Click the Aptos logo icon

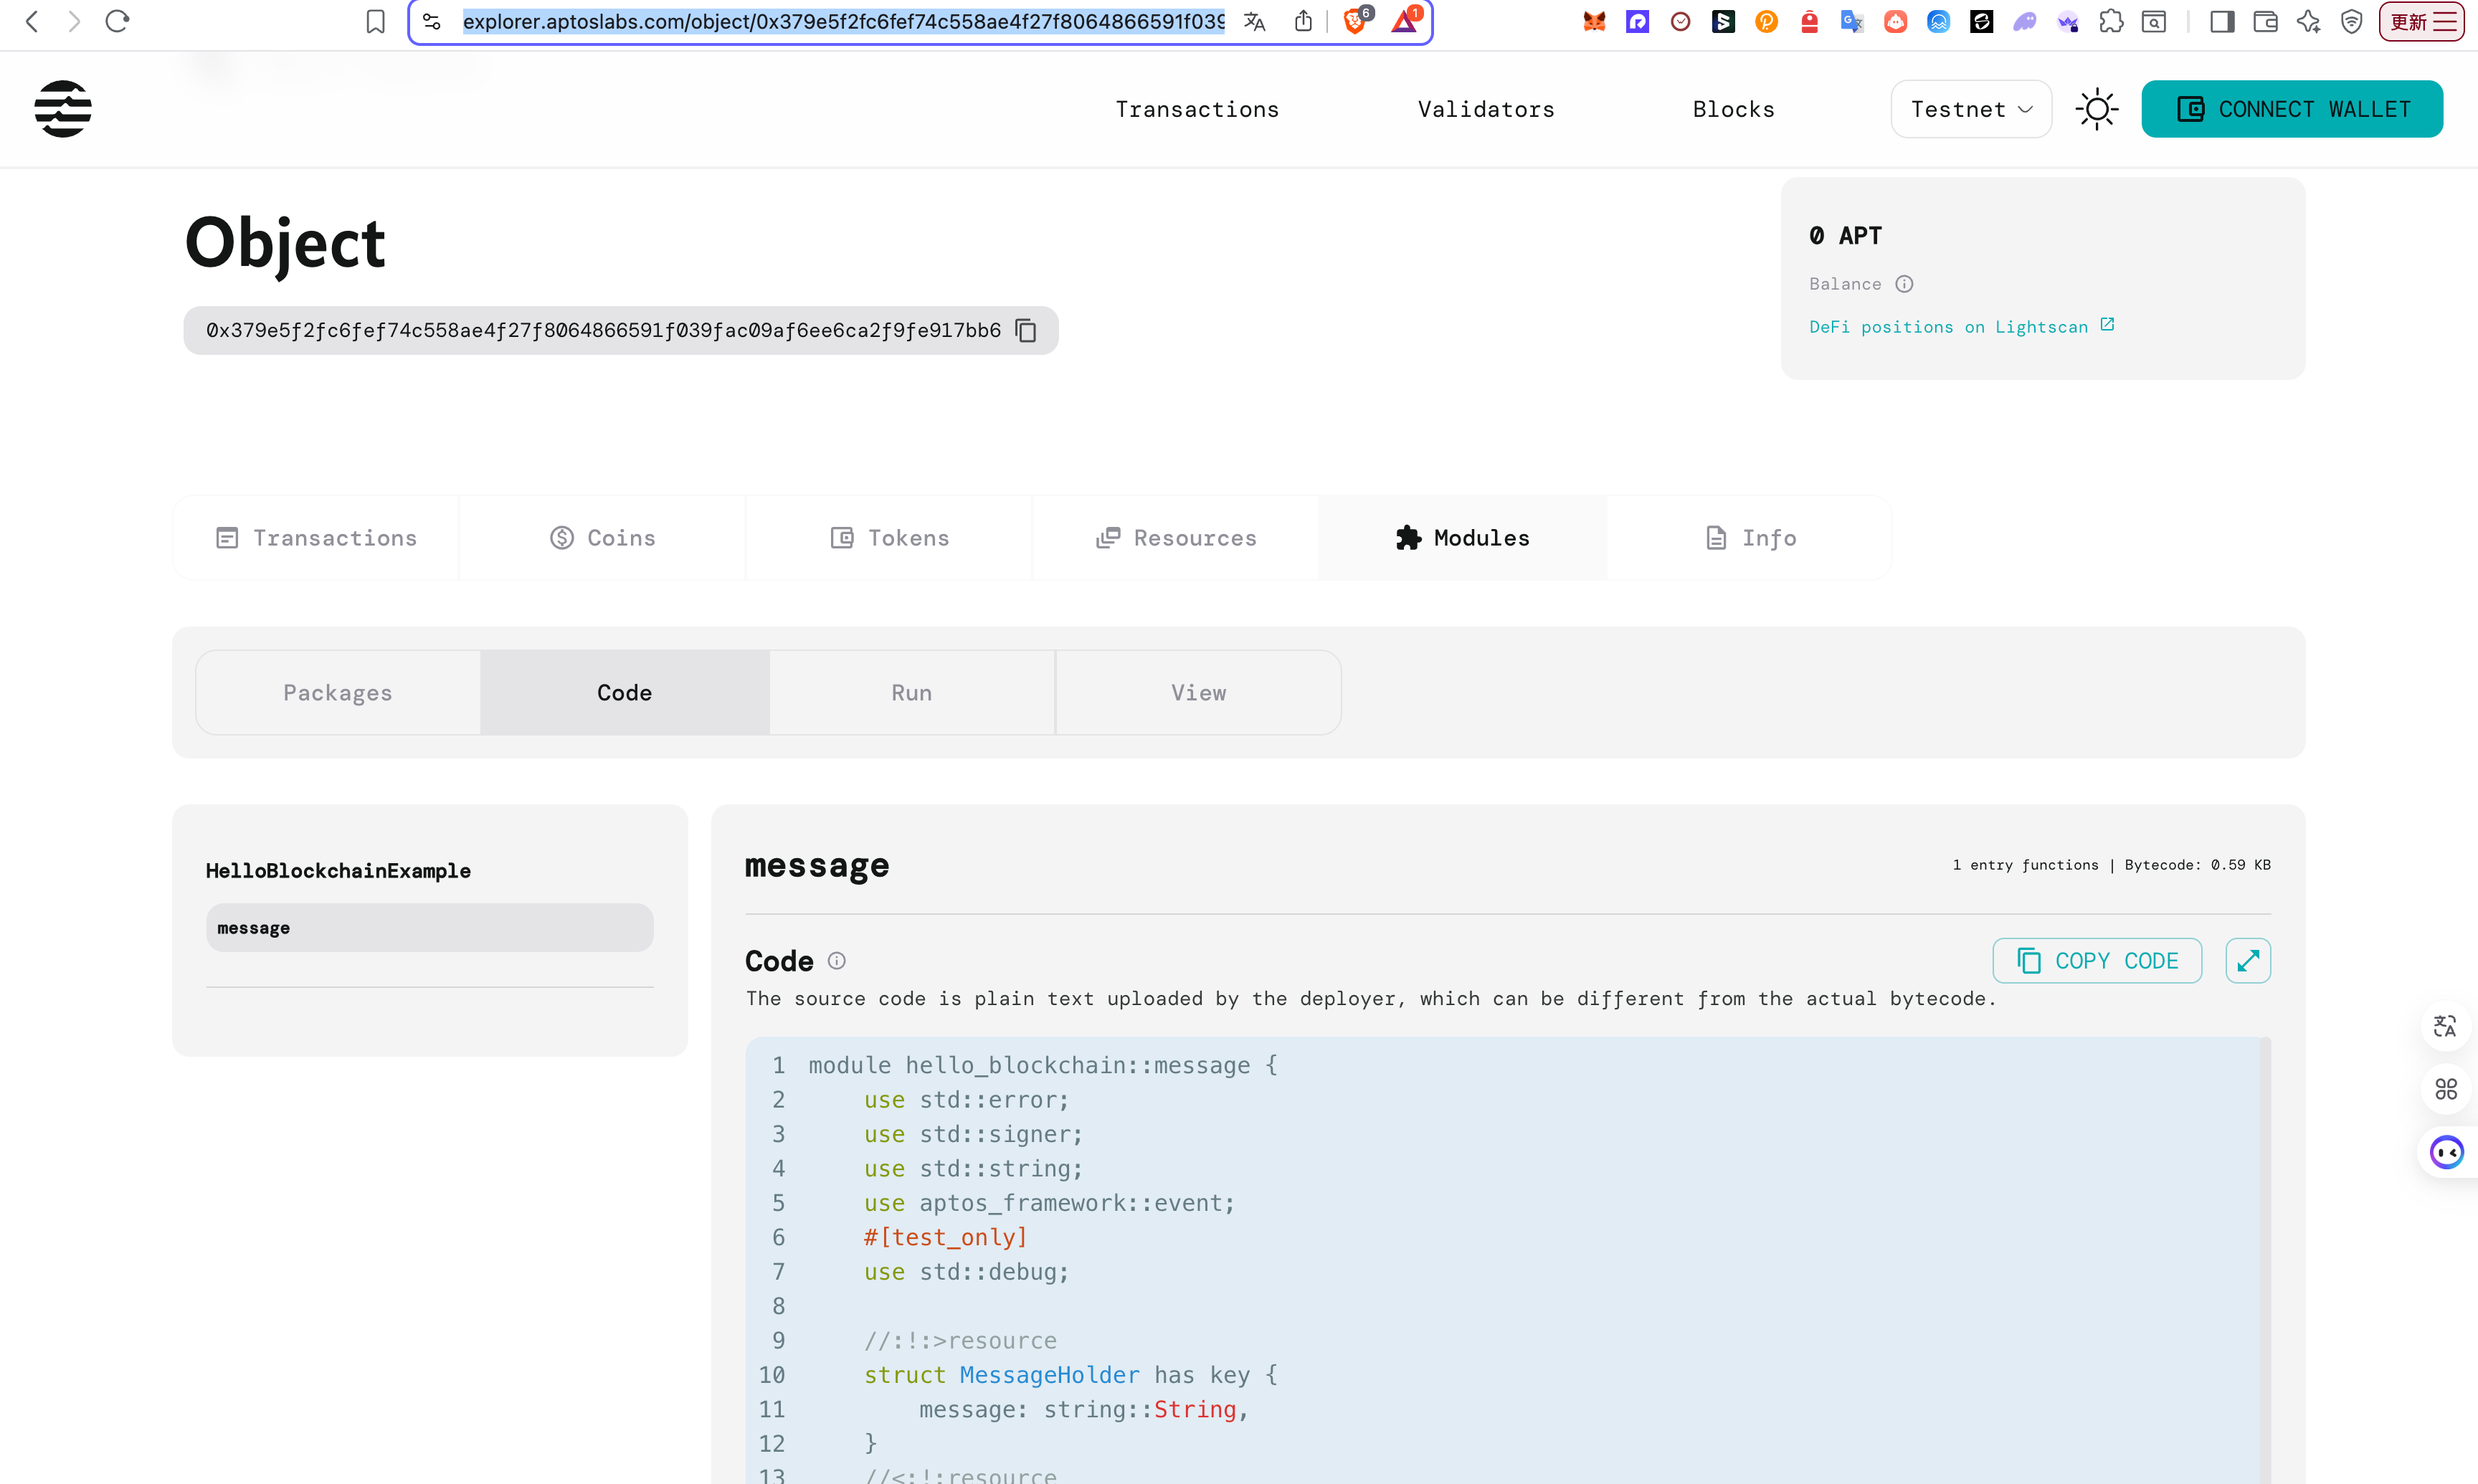(x=63, y=109)
